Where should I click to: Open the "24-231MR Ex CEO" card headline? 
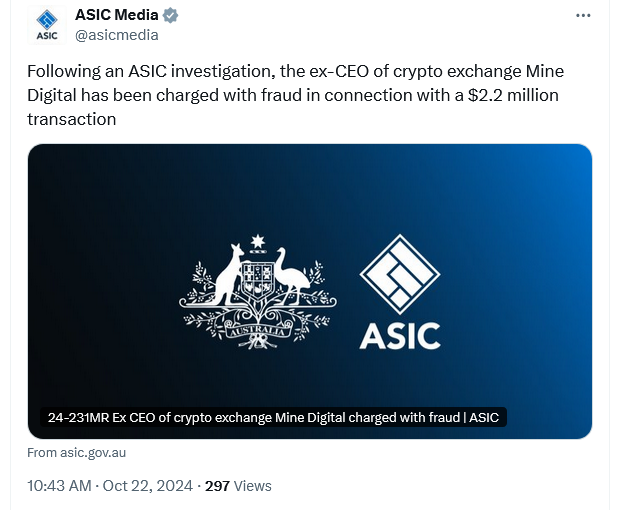pos(273,417)
